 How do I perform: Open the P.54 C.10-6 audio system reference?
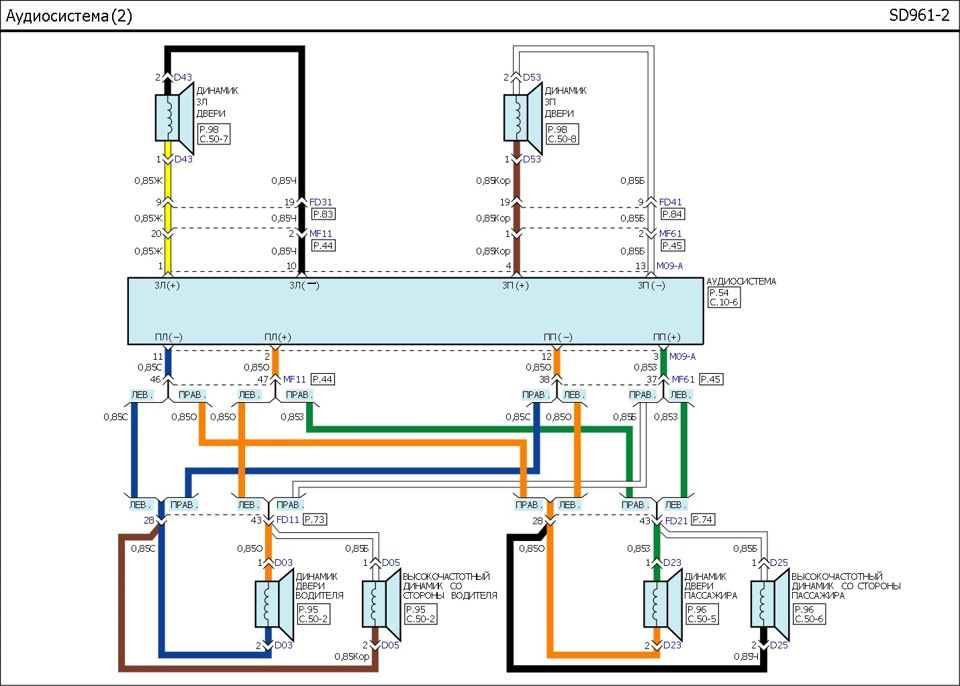(x=723, y=297)
